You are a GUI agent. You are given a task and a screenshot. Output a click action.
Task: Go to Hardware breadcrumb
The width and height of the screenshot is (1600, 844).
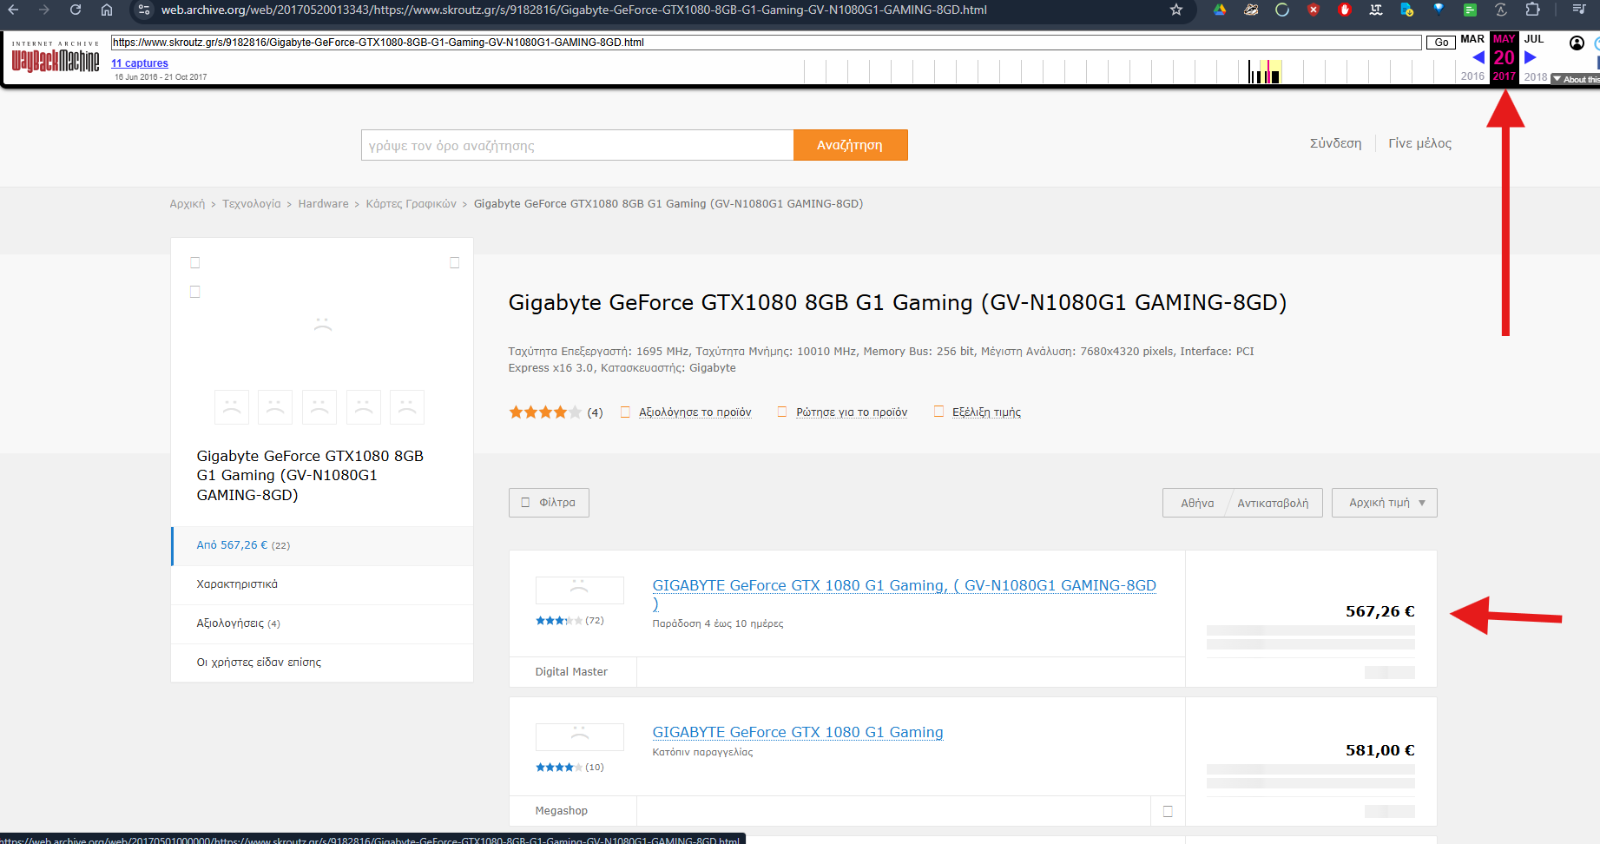click(x=323, y=204)
